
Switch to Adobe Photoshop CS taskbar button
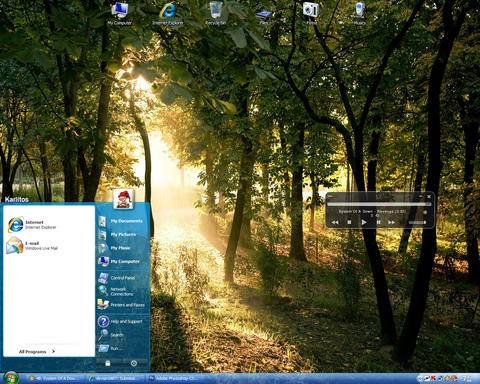(175, 378)
